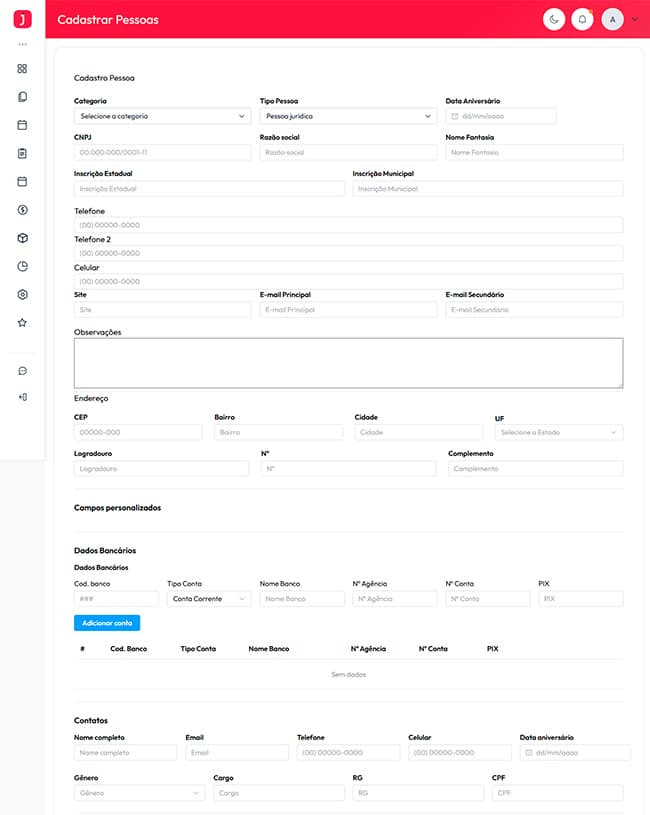Toggle dark mode with the moon icon
The image size is (650, 815).
point(554,20)
